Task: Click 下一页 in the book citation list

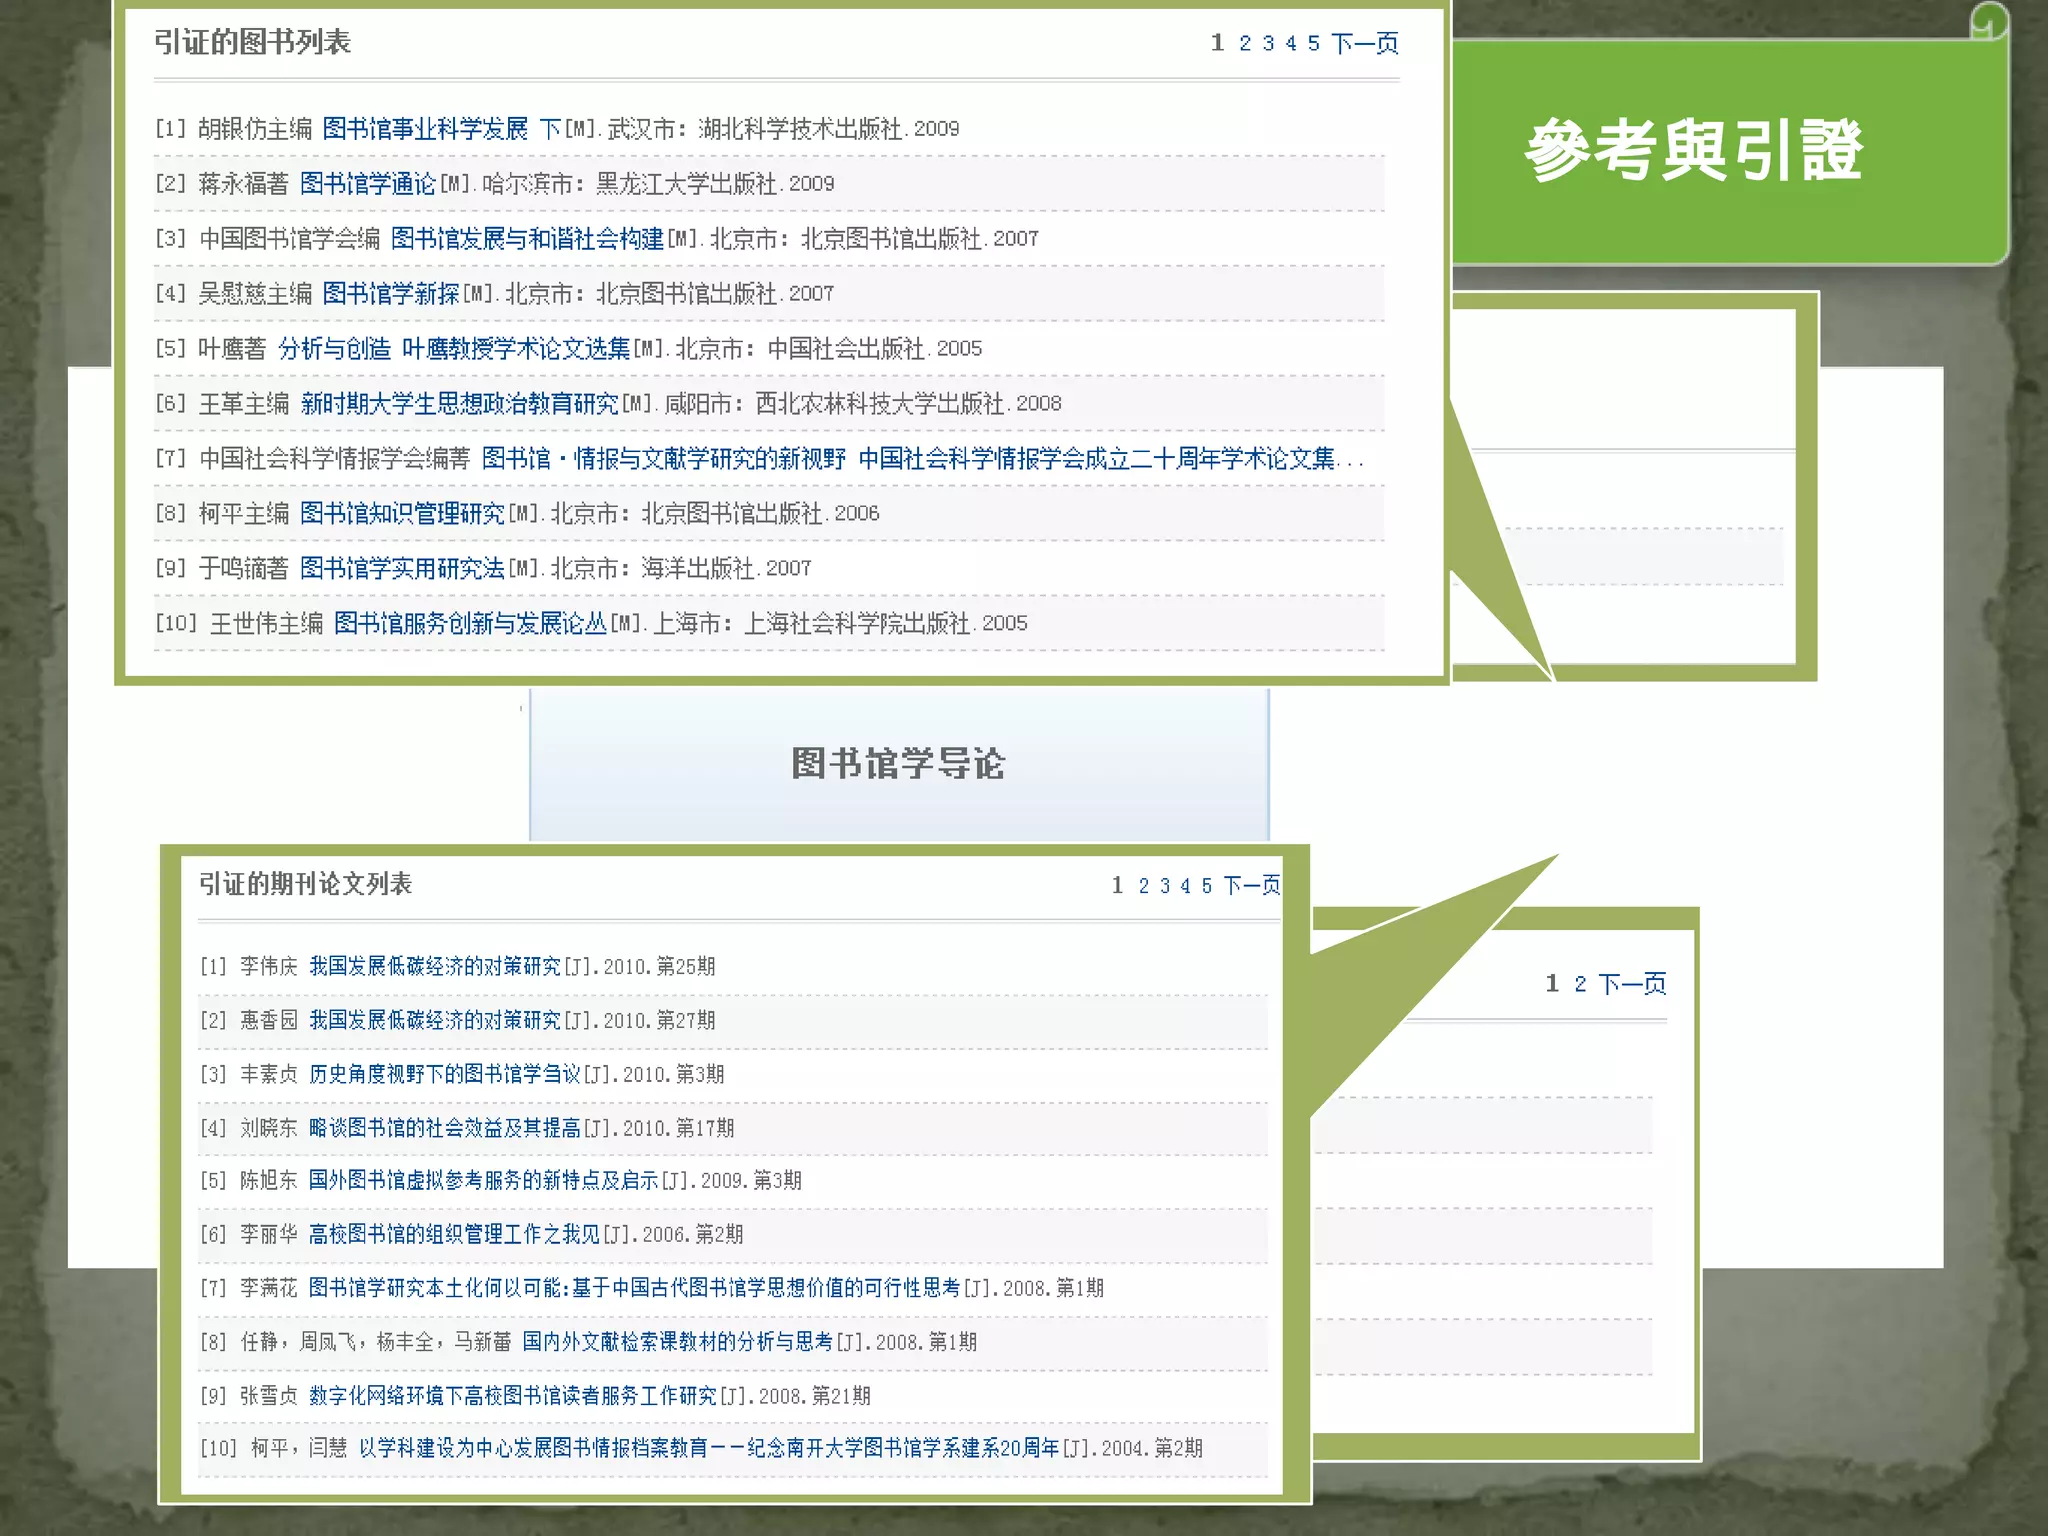Action: [1365, 43]
